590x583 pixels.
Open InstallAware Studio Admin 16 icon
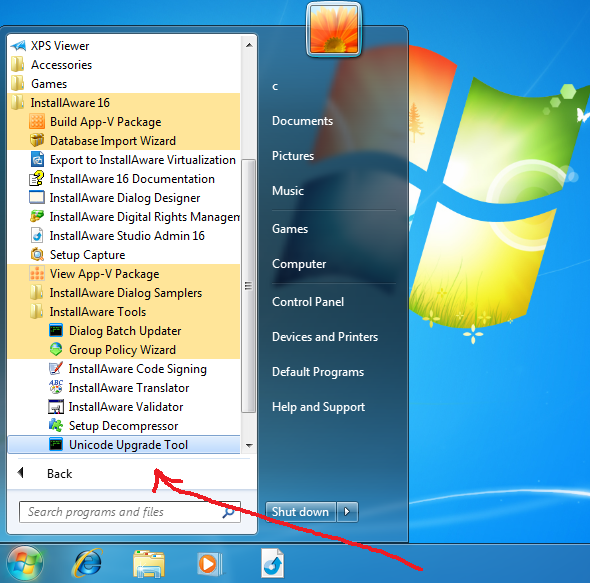coord(37,236)
